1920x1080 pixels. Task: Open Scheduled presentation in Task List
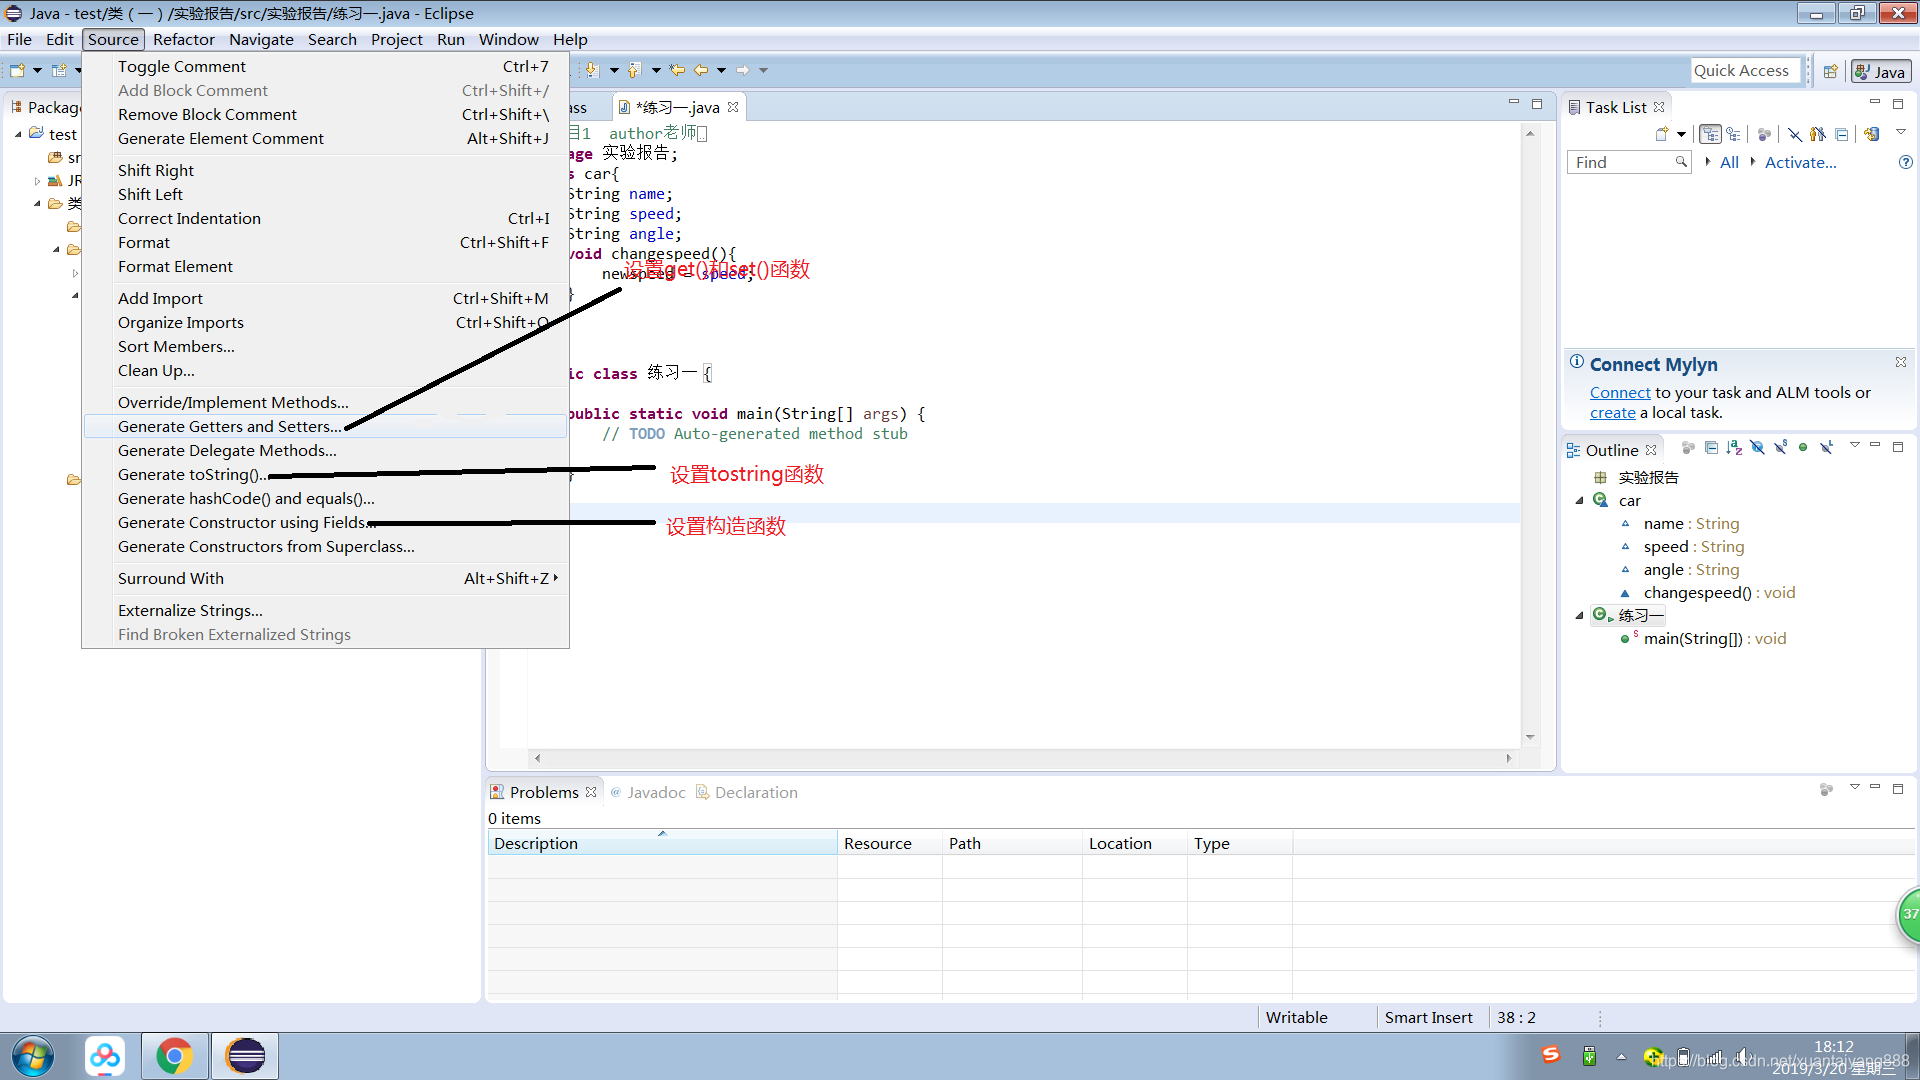pos(1733,134)
